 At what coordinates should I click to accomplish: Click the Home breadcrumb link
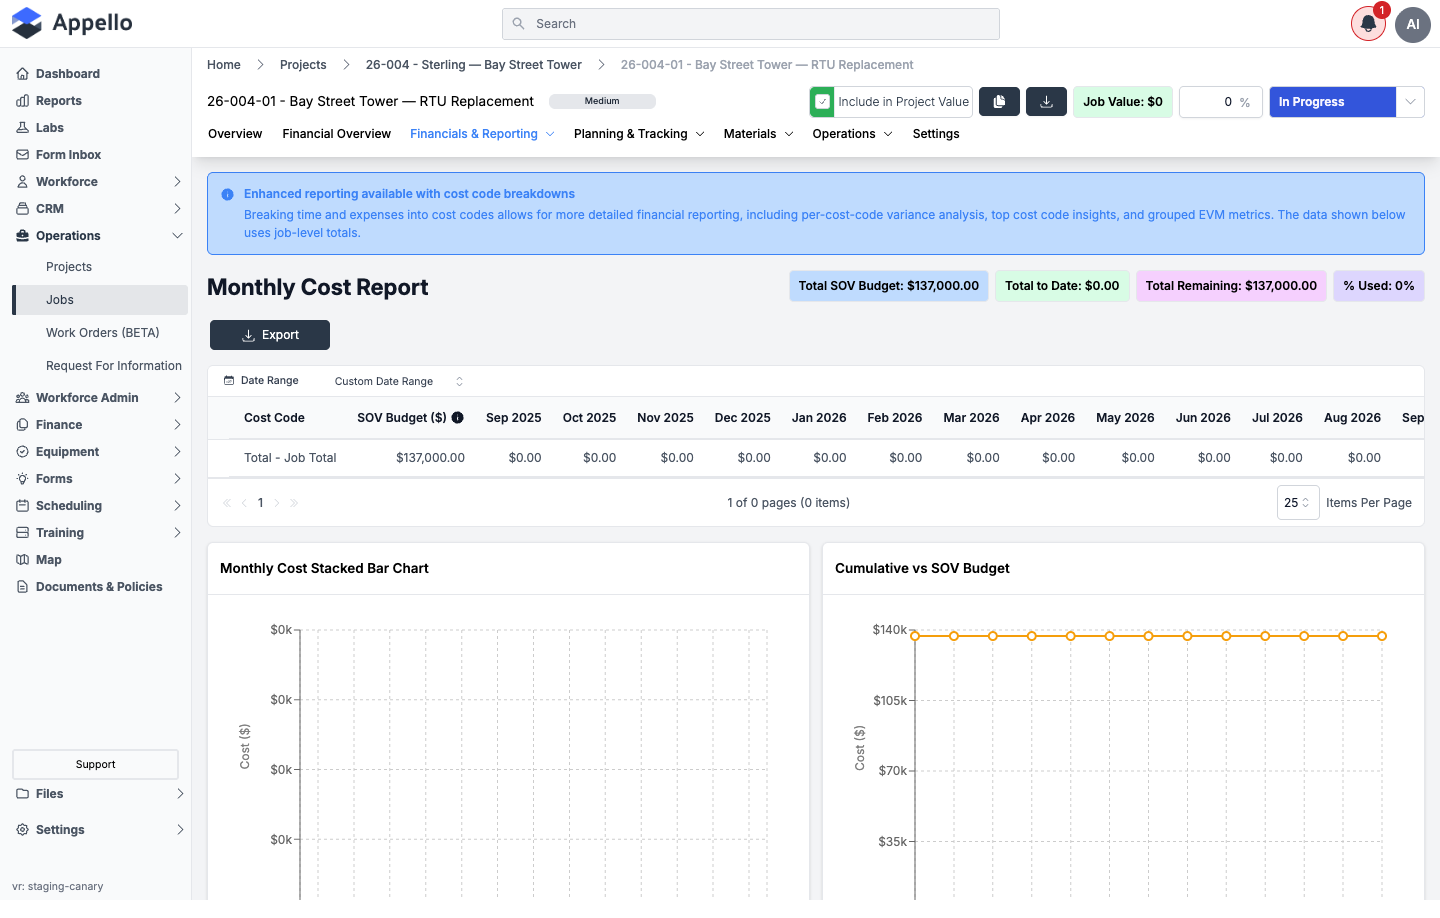coord(224,65)
